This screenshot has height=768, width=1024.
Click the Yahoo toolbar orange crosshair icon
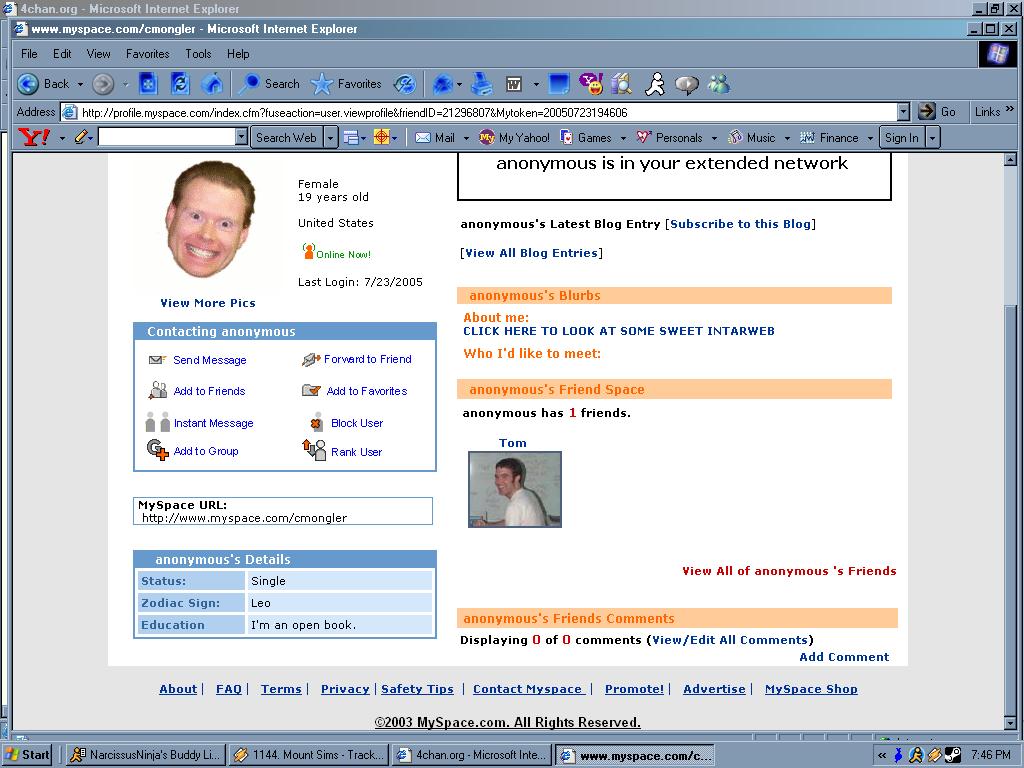click(381, 138)
